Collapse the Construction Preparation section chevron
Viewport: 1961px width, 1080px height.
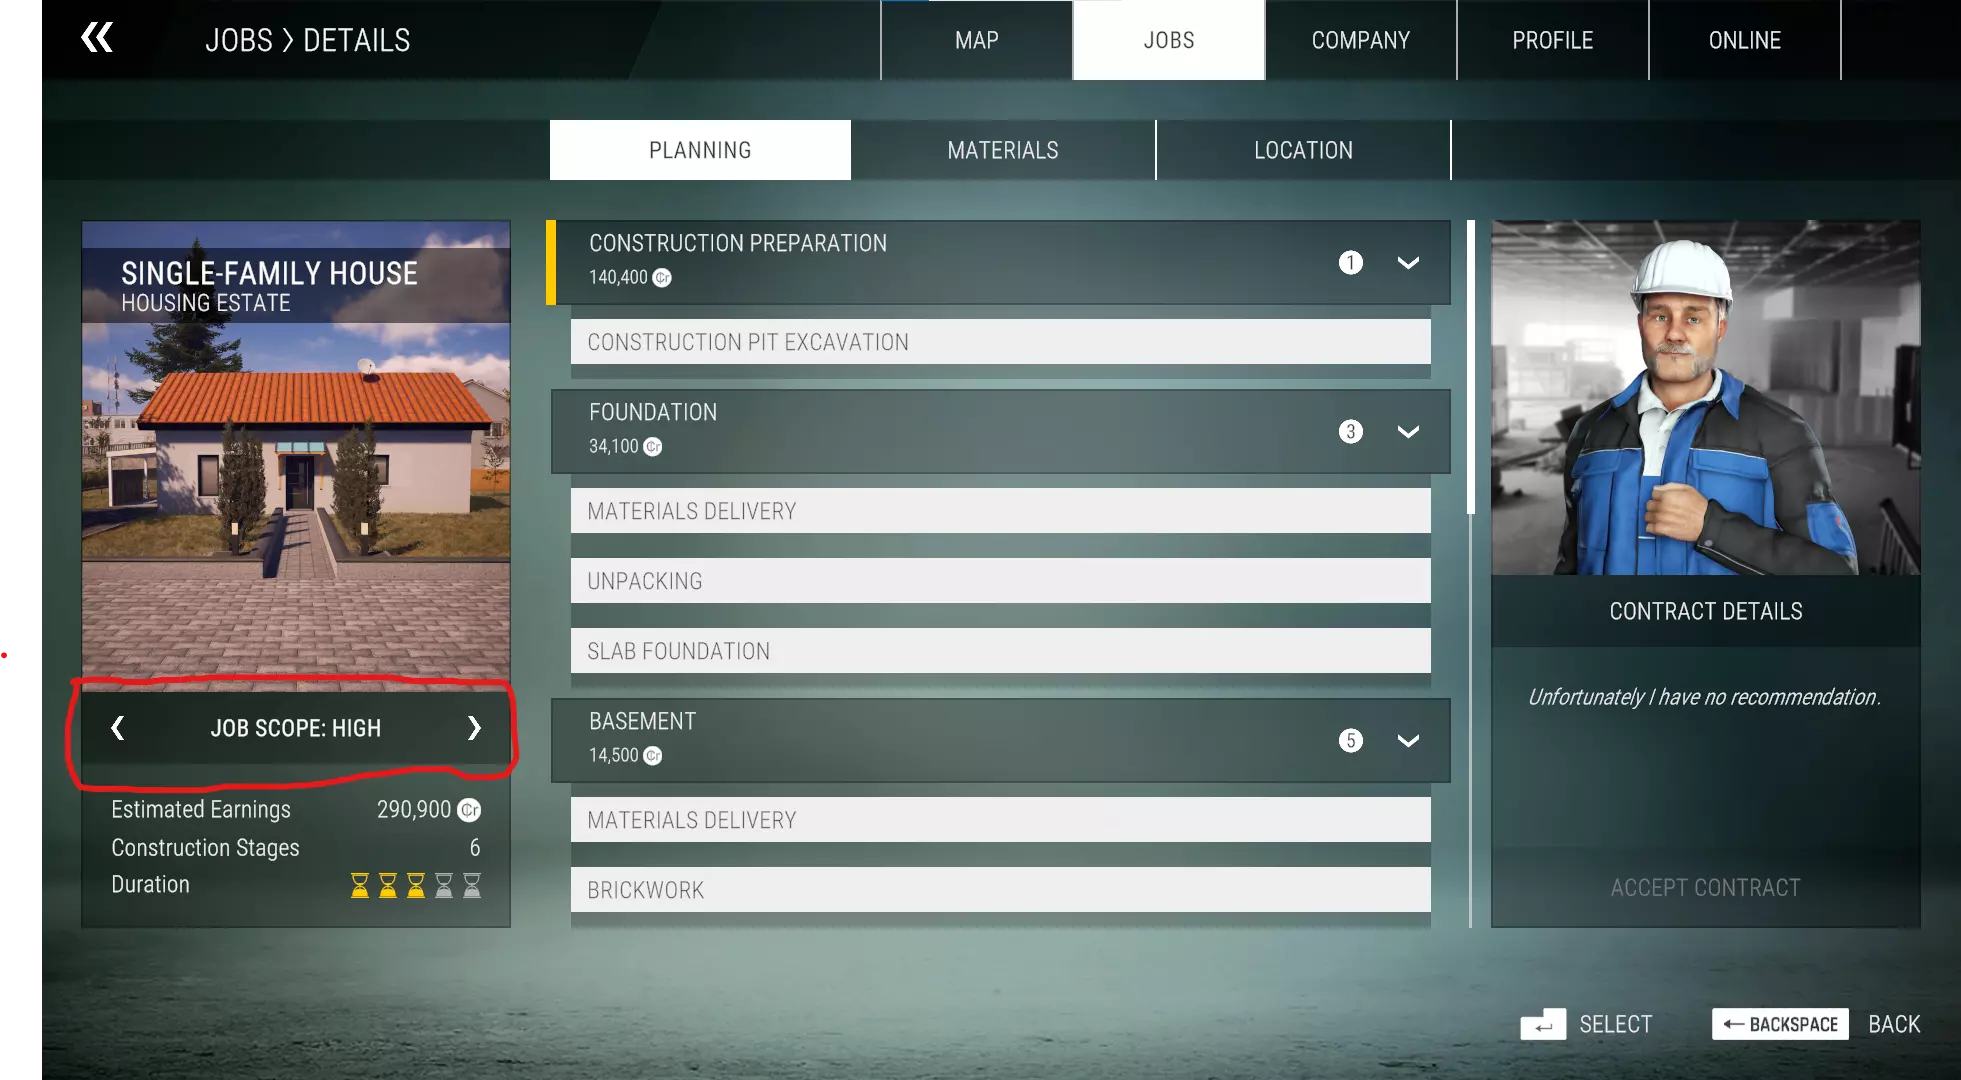click(1408, 263)
